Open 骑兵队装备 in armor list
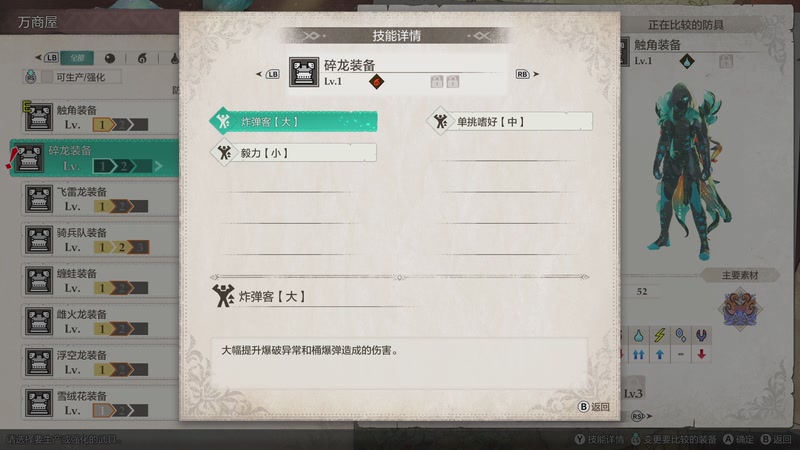Image resolution: width=800 pixels, height=450 pixels. 100,239
